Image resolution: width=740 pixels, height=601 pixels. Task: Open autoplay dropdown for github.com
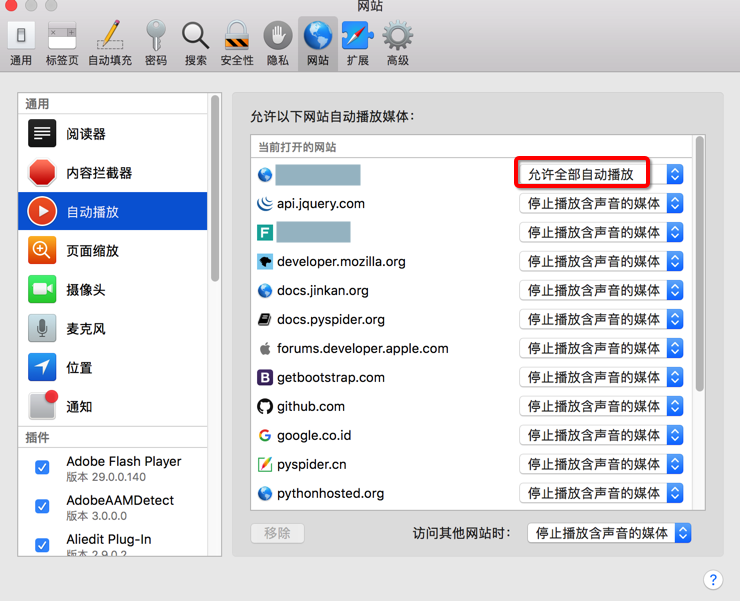601,406
